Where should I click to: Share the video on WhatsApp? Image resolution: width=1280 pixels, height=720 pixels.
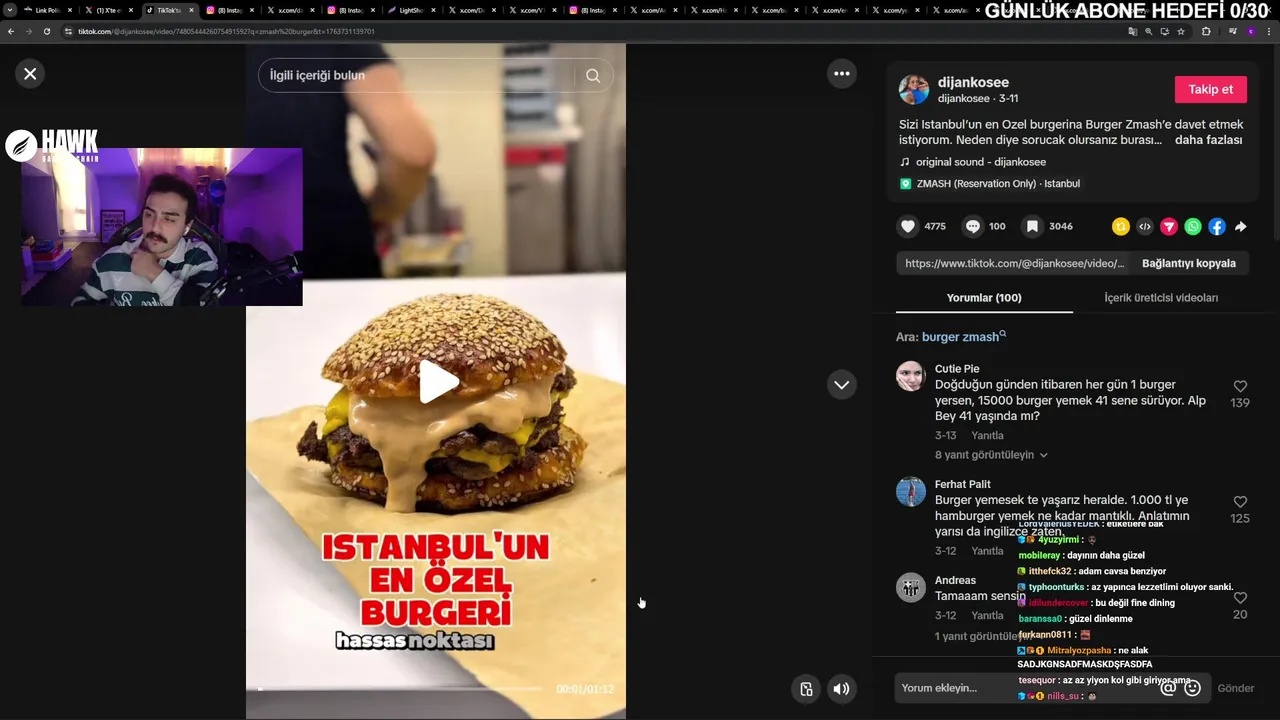1193,227
